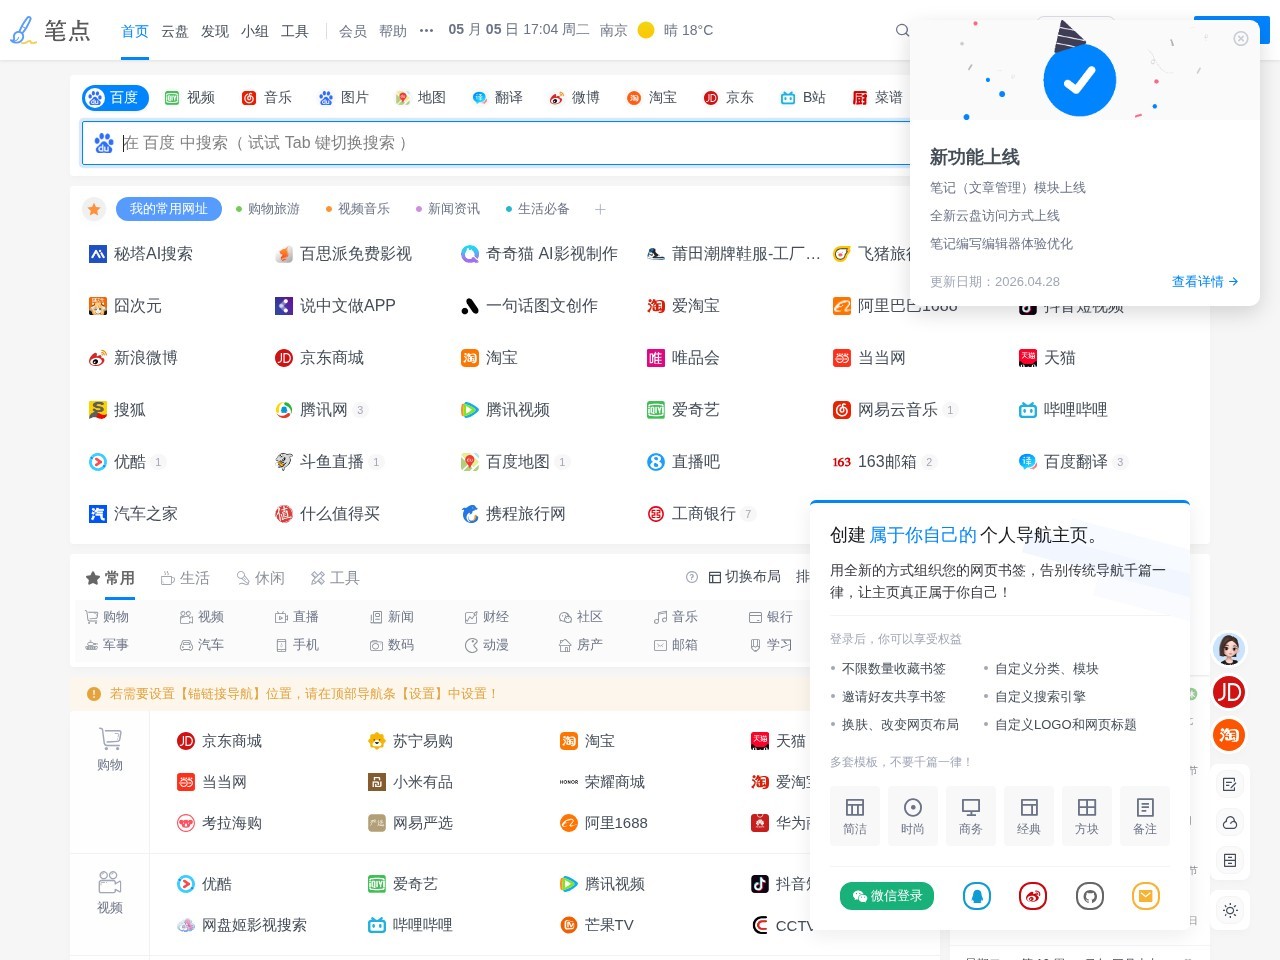Select 视频音乐 category
Image resolution: width=1280 pixels, height=960 pixels.
click(x=357, y=209)
